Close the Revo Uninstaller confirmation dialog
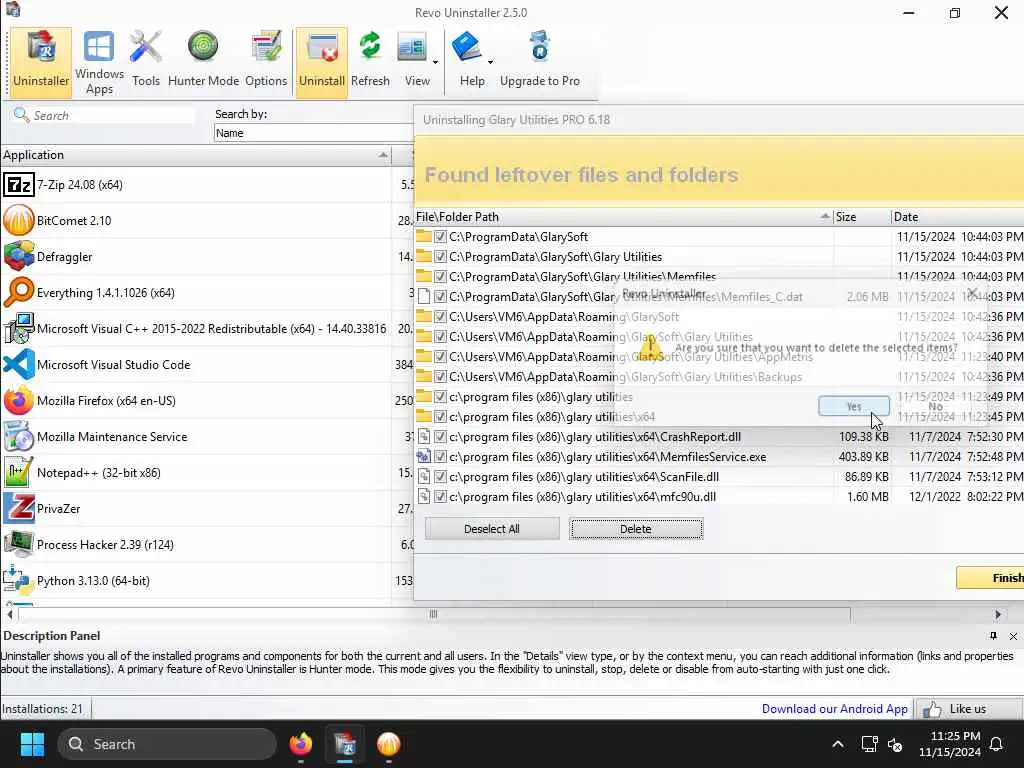This screenshot has height=768, width=1024. (972, 293)
